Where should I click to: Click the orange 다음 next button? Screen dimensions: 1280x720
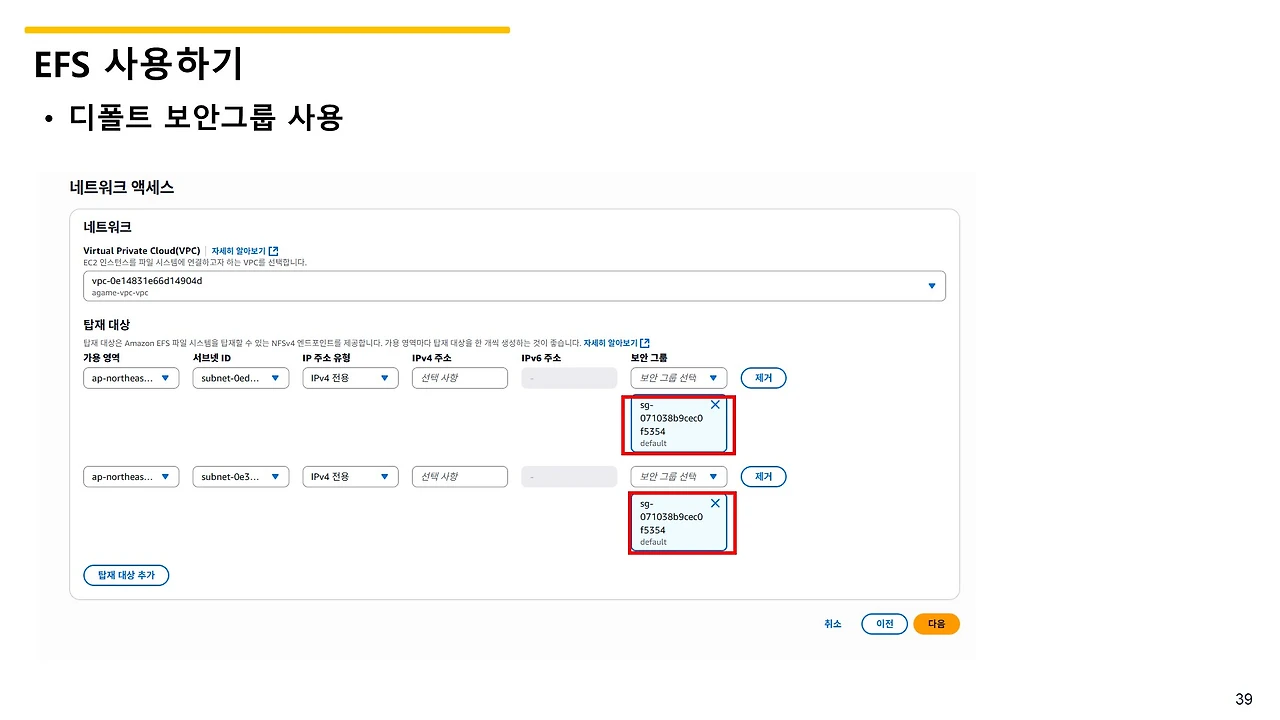coord(936,624)
